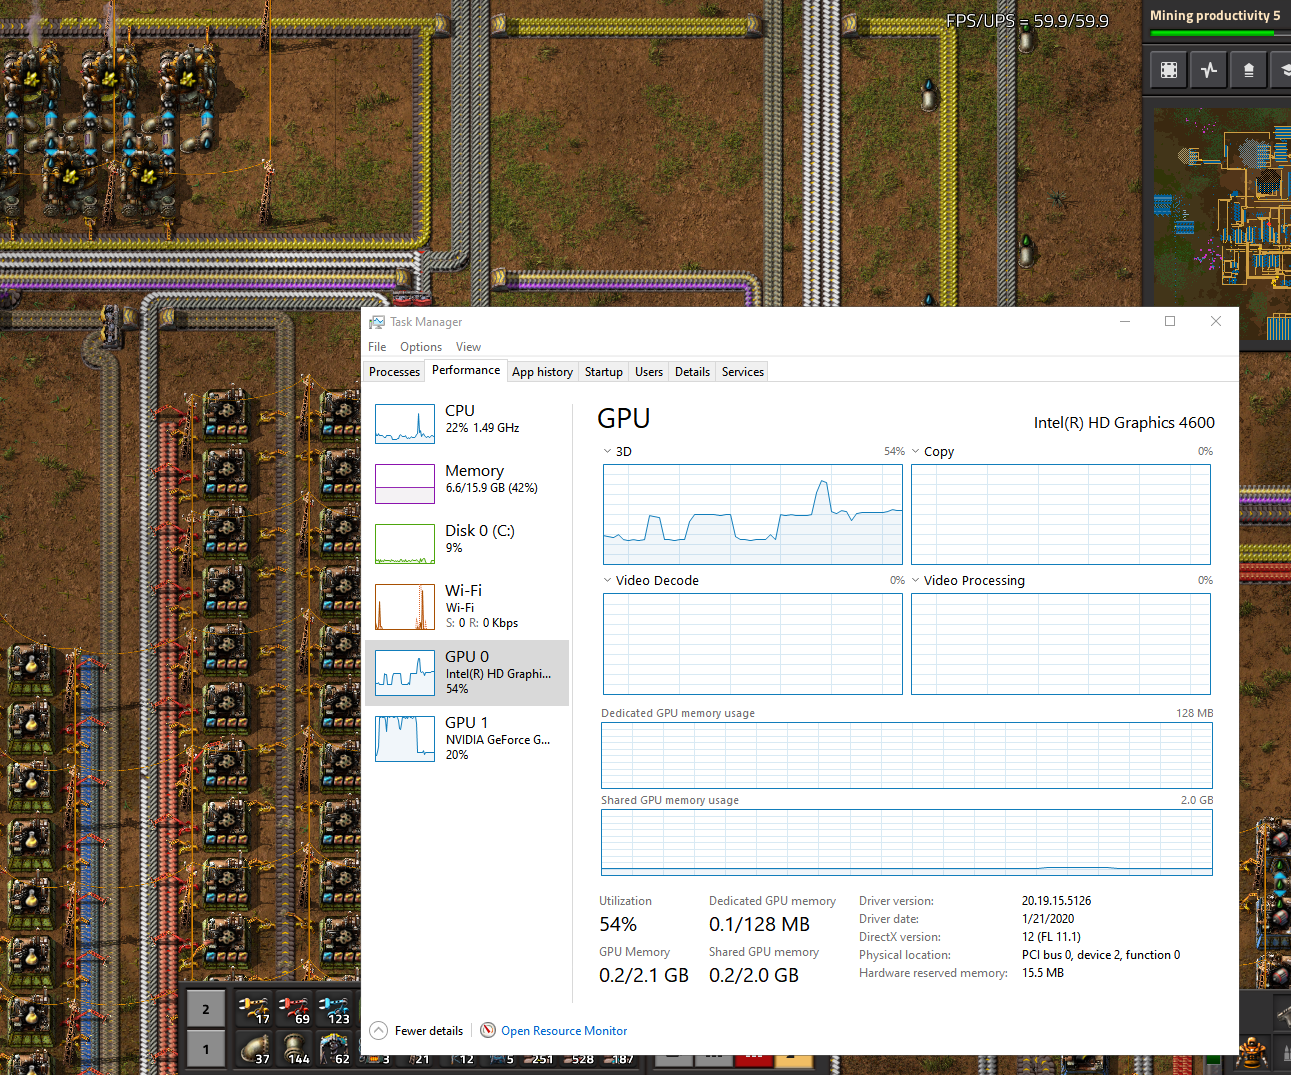
Task: Select the underground pipe hotbar slot showing 144
Action: [293, 1049]
